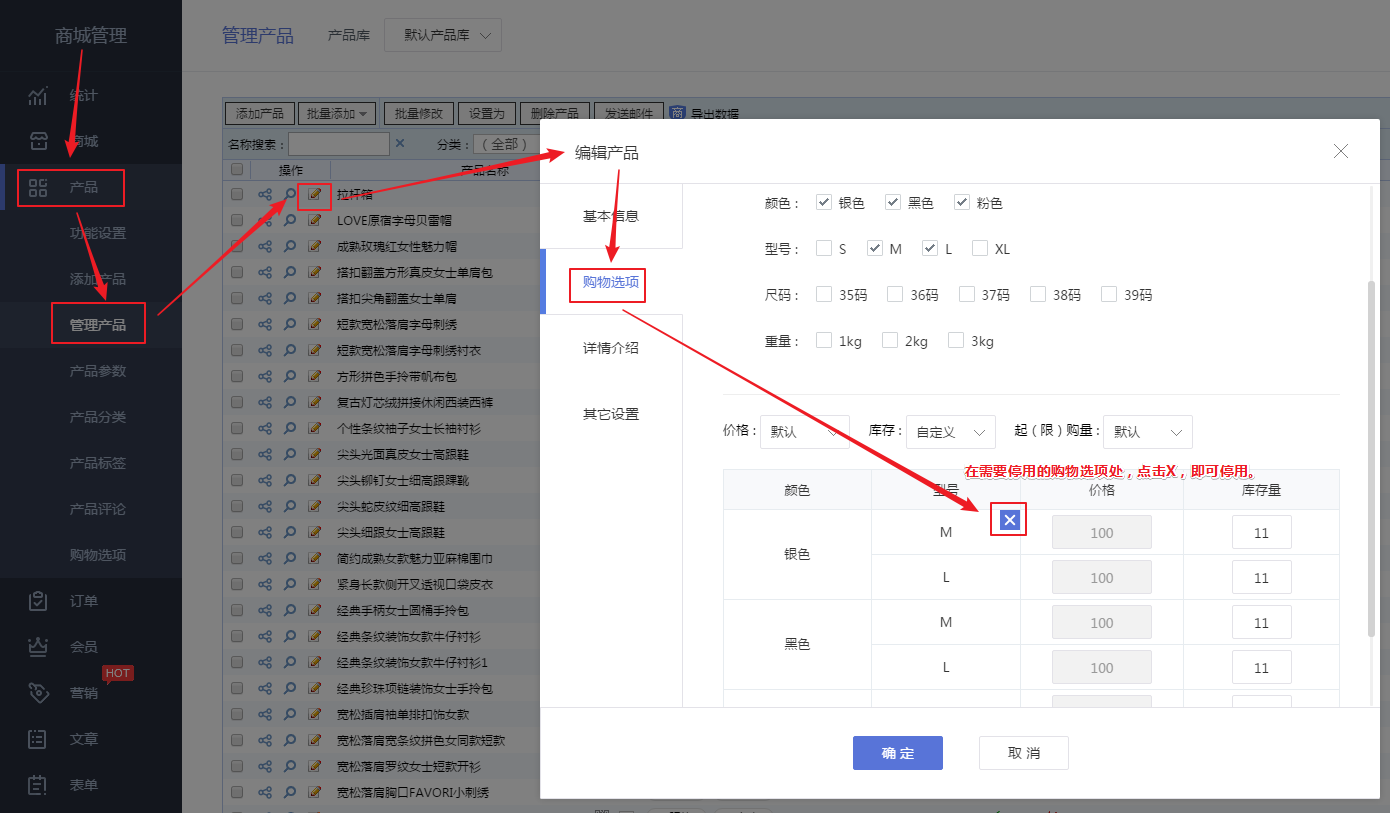Check the 3kg weight checkbox
The image size is (1390, 813).
956,340
